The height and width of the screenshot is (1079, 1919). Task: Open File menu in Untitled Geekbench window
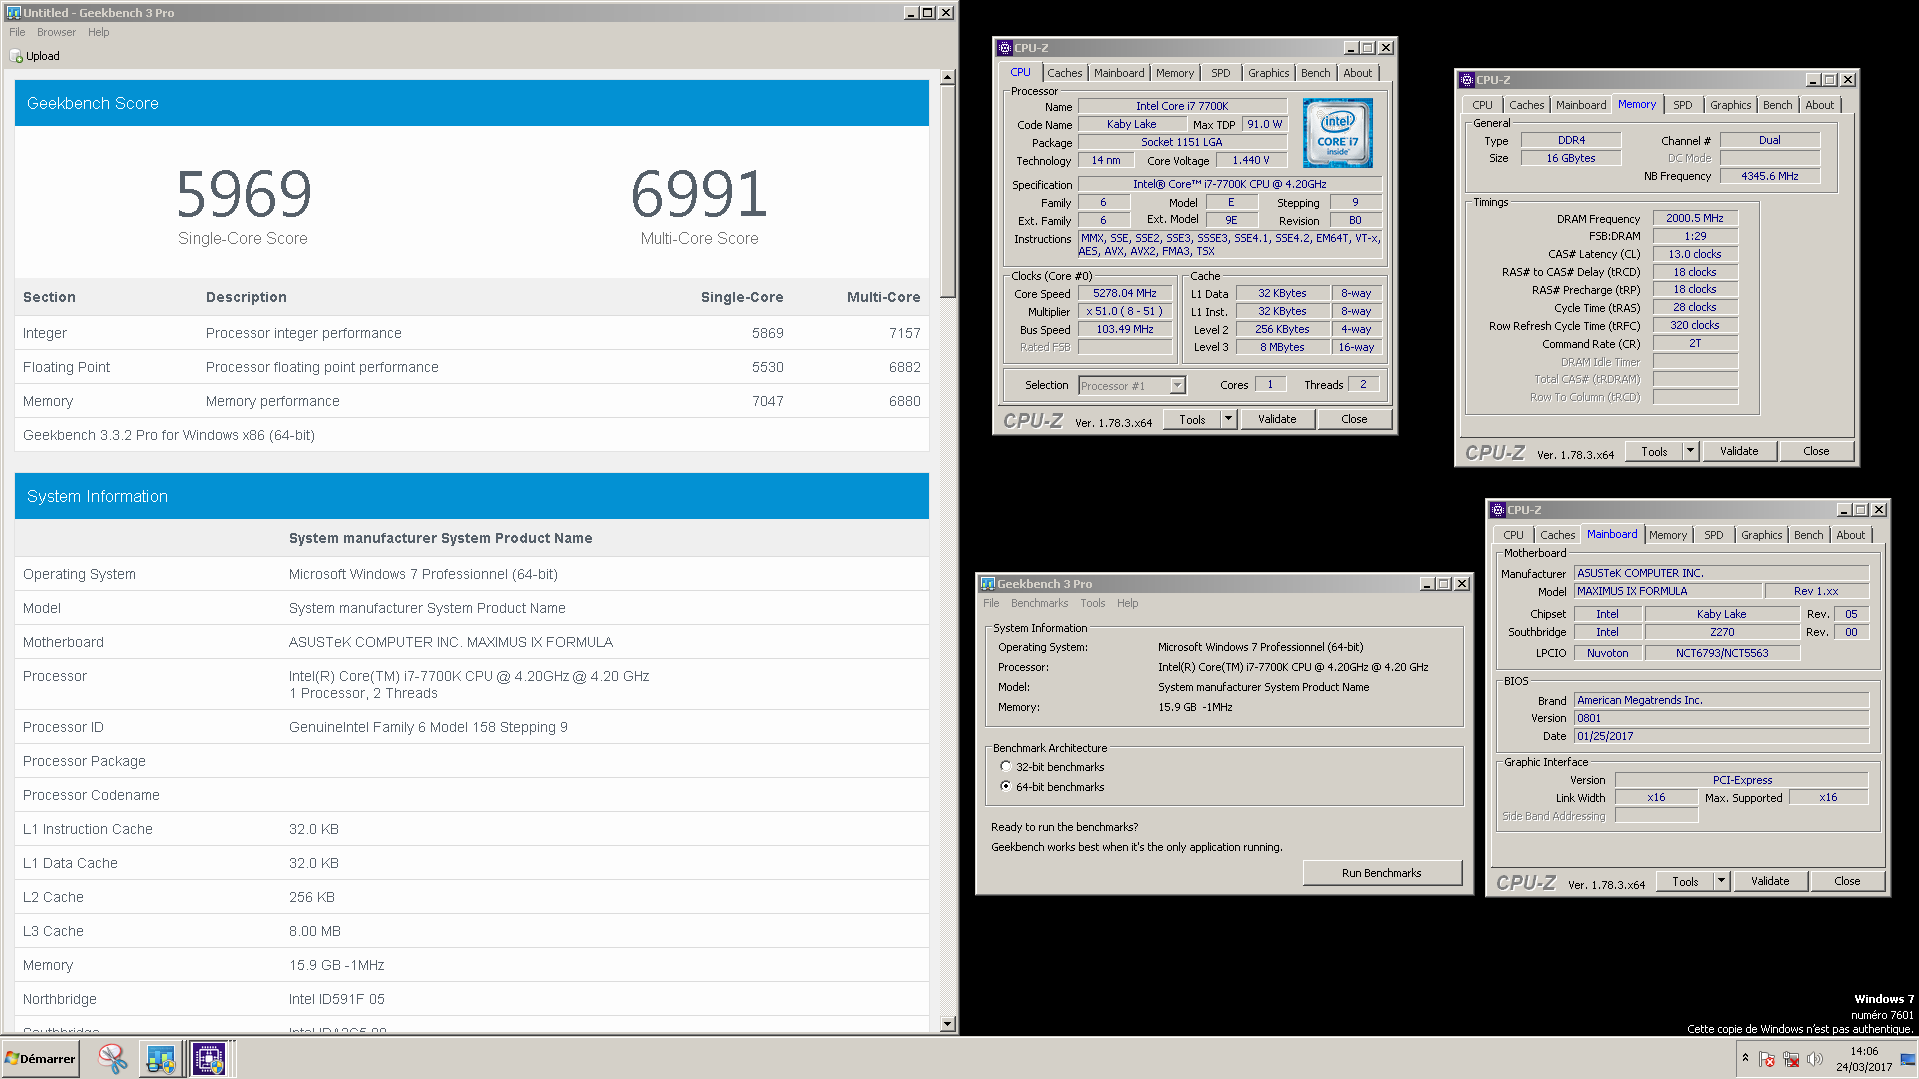(x=17, y=32)
